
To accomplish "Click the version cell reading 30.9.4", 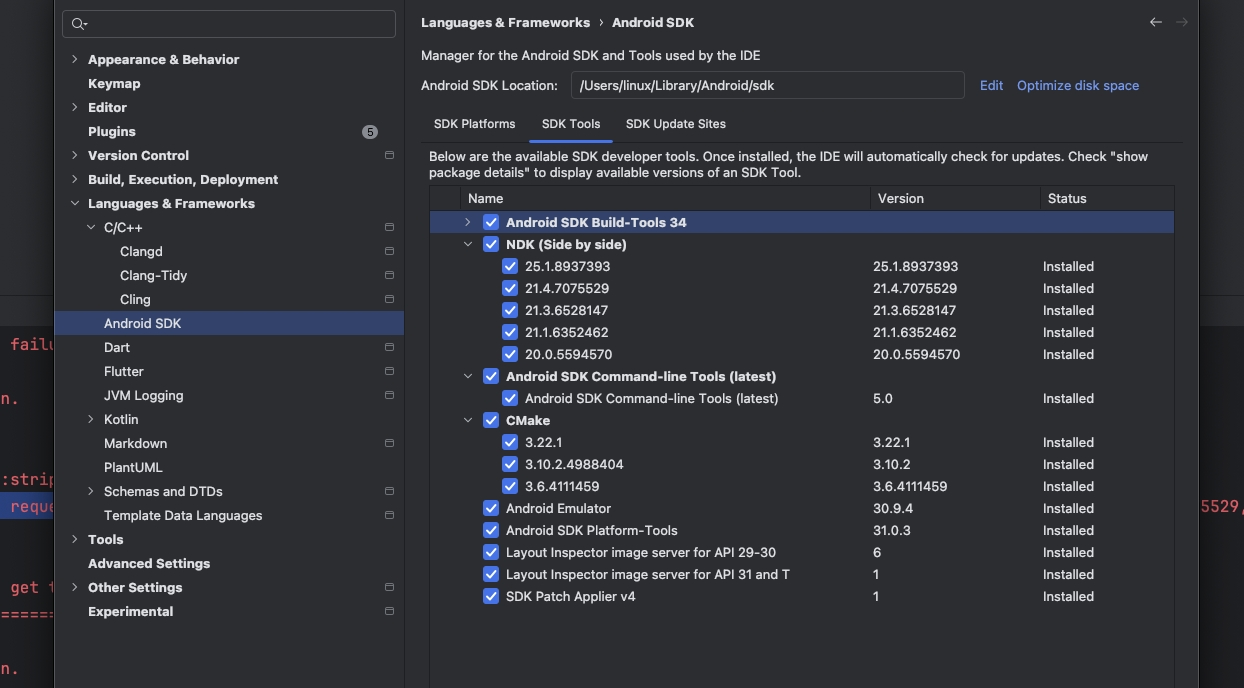I will (893, 508).
